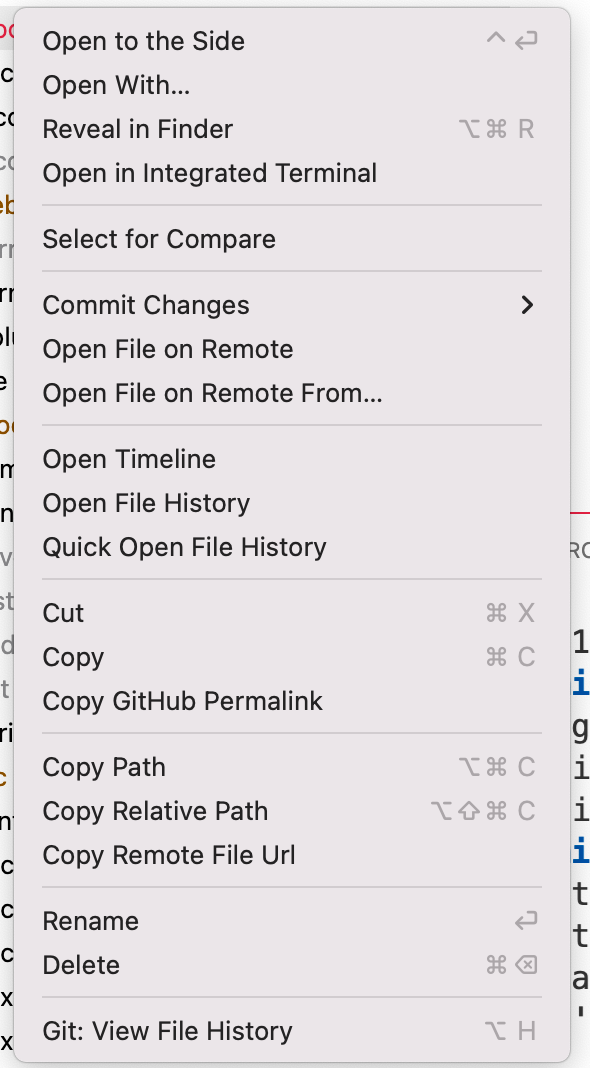Reveal the file in Finder
Screen dimensions: 590x1068
point(137,129)
